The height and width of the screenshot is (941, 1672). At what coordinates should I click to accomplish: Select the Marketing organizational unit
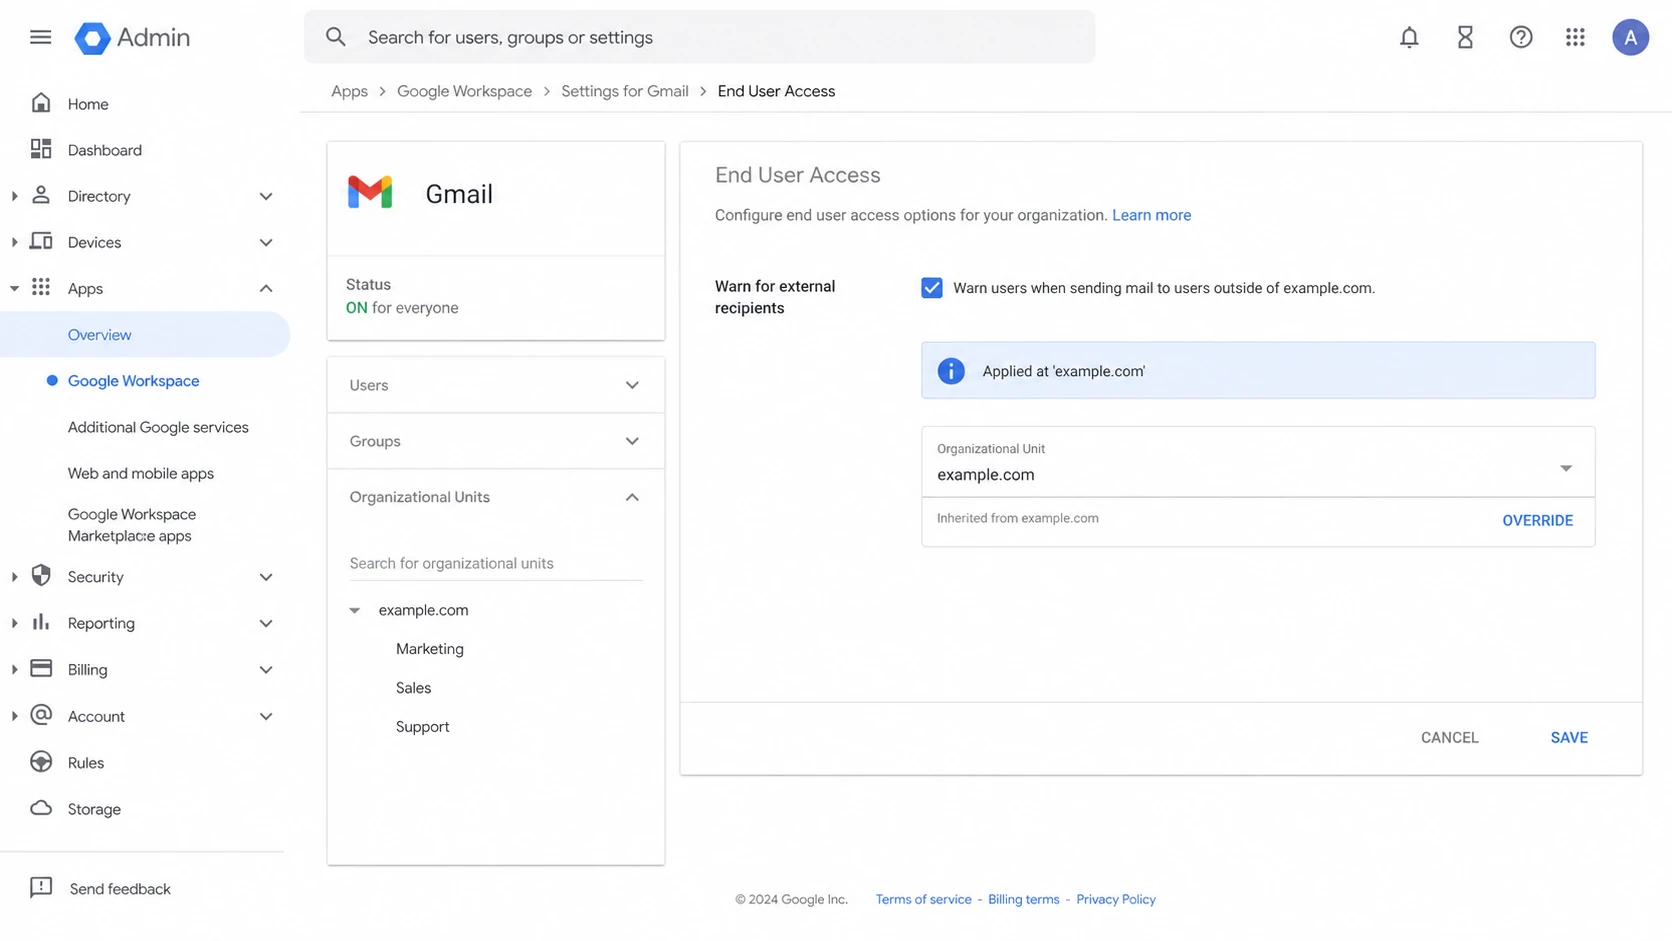click(430, 649)
